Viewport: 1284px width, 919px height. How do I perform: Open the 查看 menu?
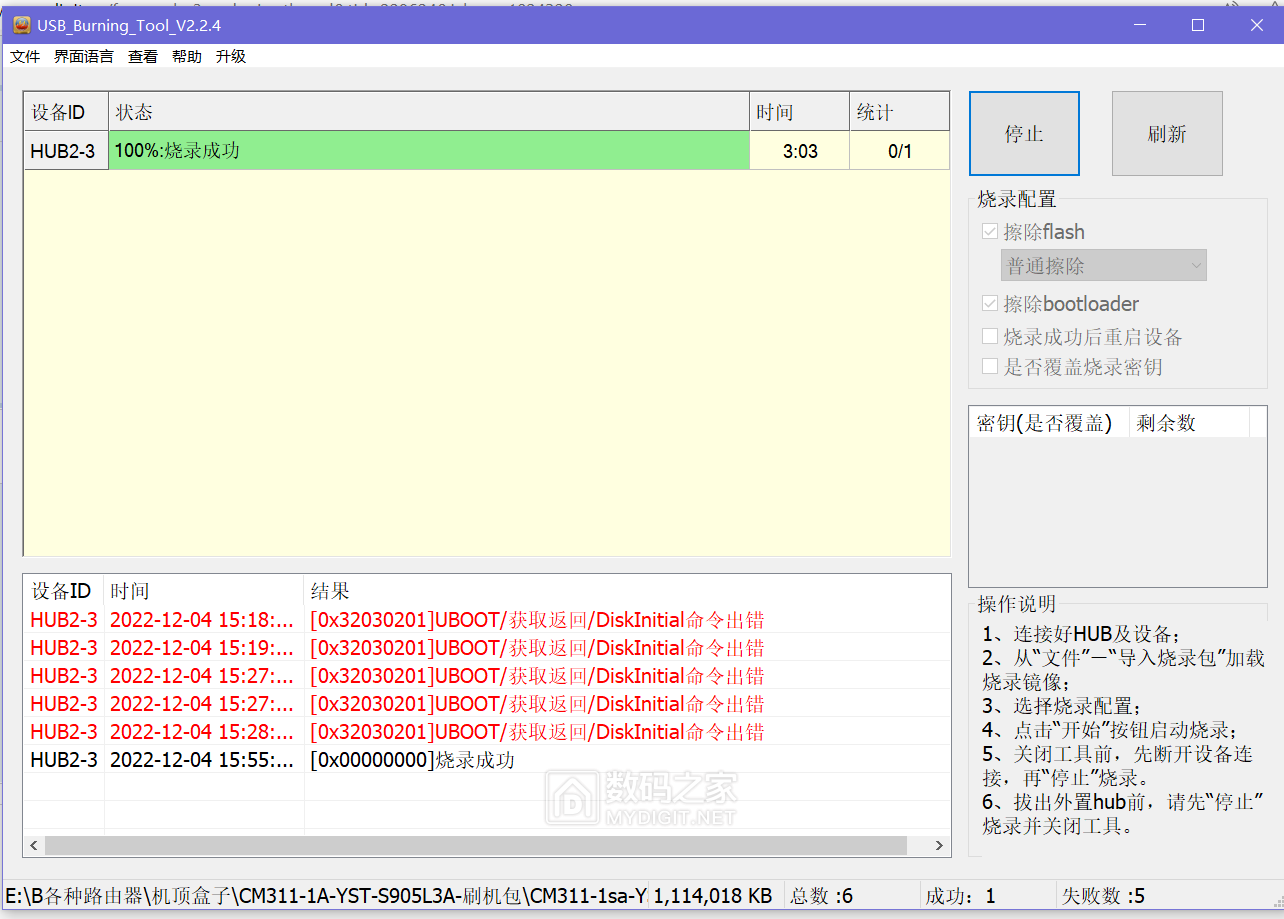[143, 57]
